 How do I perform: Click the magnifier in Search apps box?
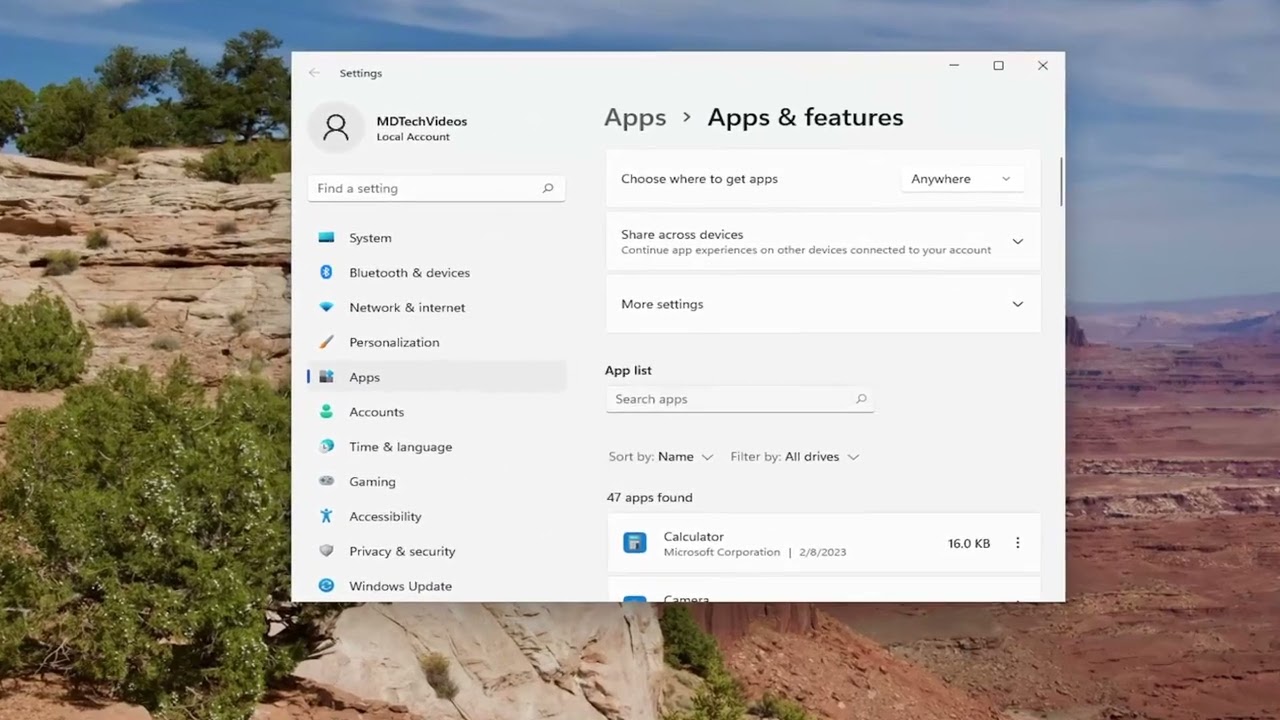point(861,399)
